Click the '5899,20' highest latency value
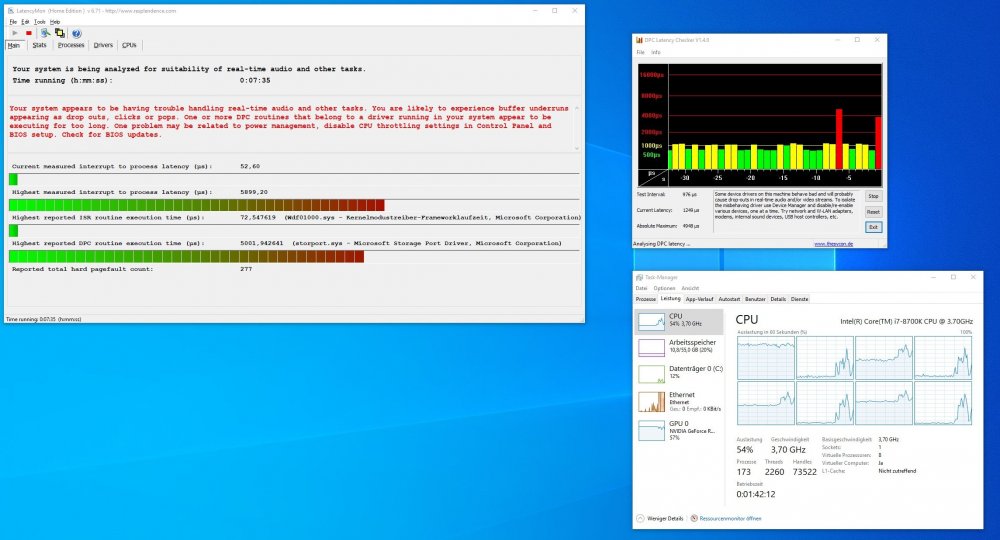 pos(254,192)
